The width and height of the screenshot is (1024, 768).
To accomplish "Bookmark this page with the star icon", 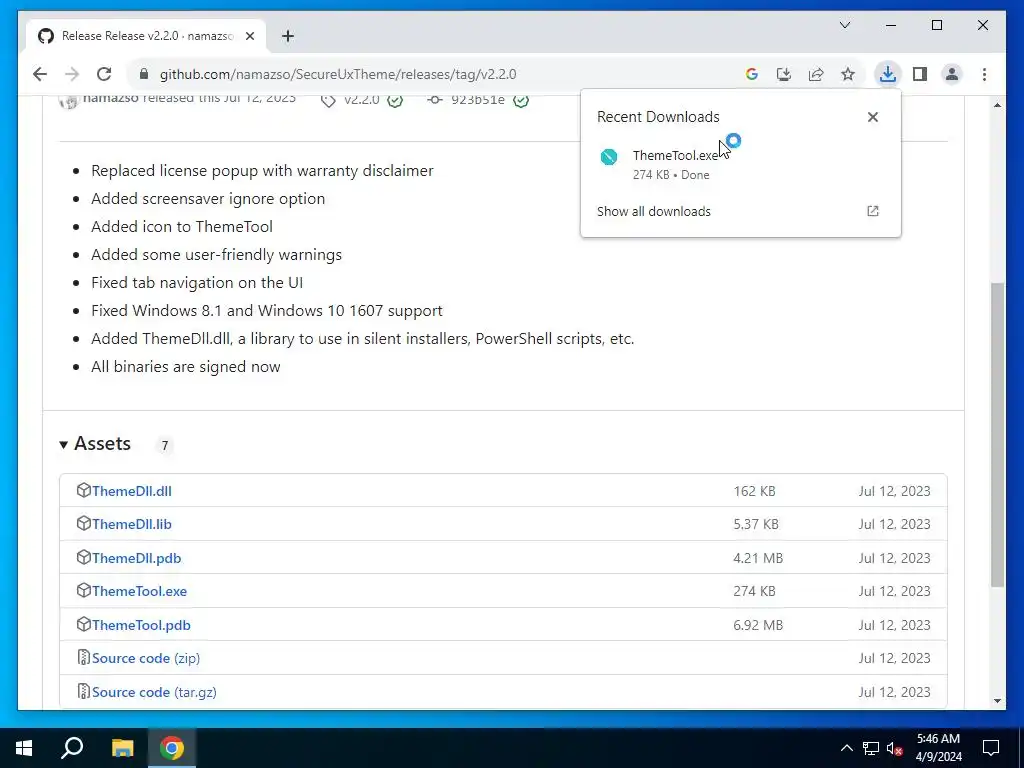I will (x=848, y=74).
